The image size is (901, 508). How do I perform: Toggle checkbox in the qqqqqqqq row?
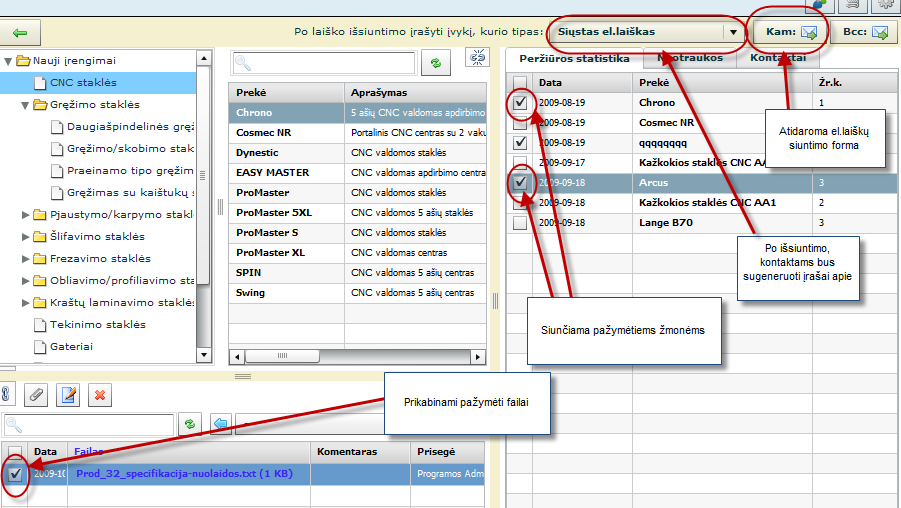point(520,143)
